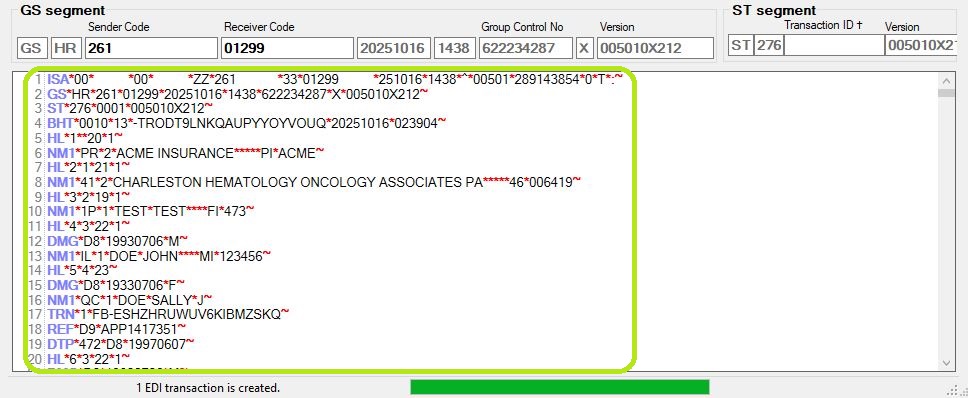
Task: Click the Transaction ID label
Action: coord(824,25)
